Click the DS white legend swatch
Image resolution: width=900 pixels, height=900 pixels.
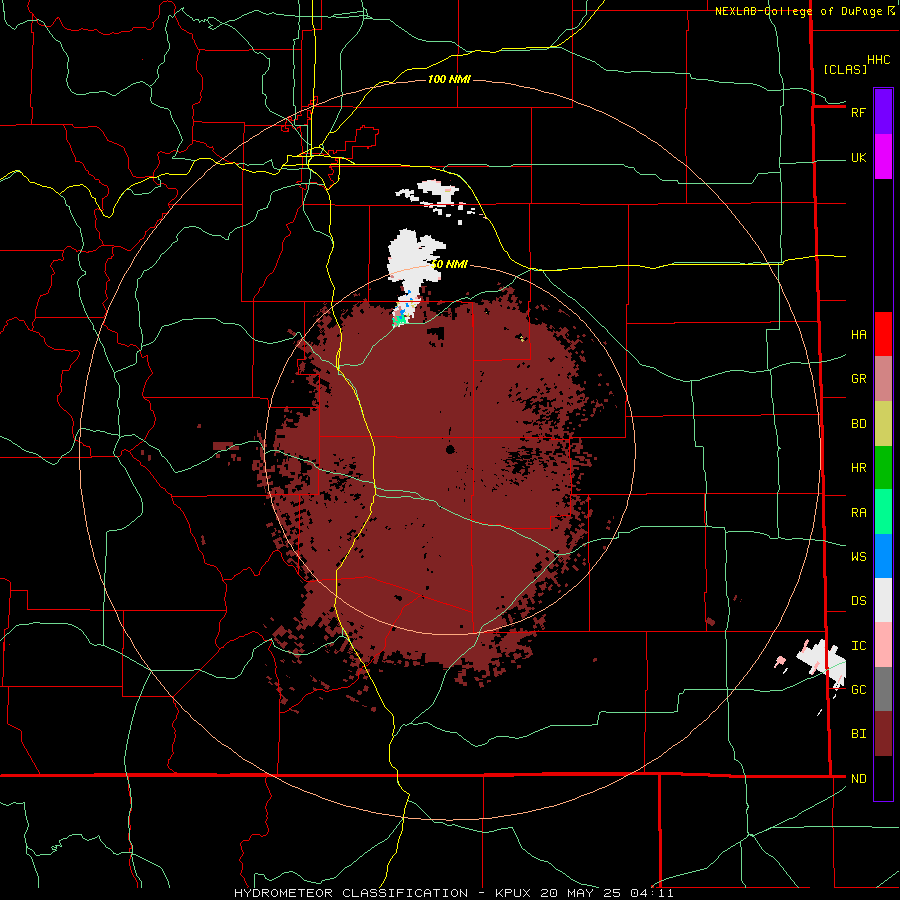[x=883, y=600]
